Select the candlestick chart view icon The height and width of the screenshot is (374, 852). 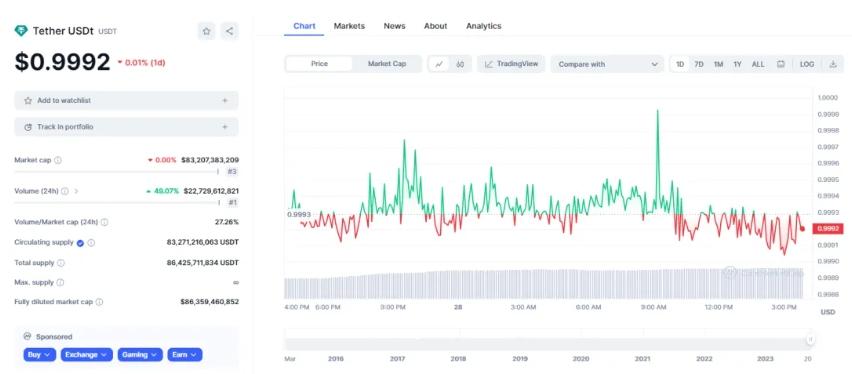tap(460, 64)
